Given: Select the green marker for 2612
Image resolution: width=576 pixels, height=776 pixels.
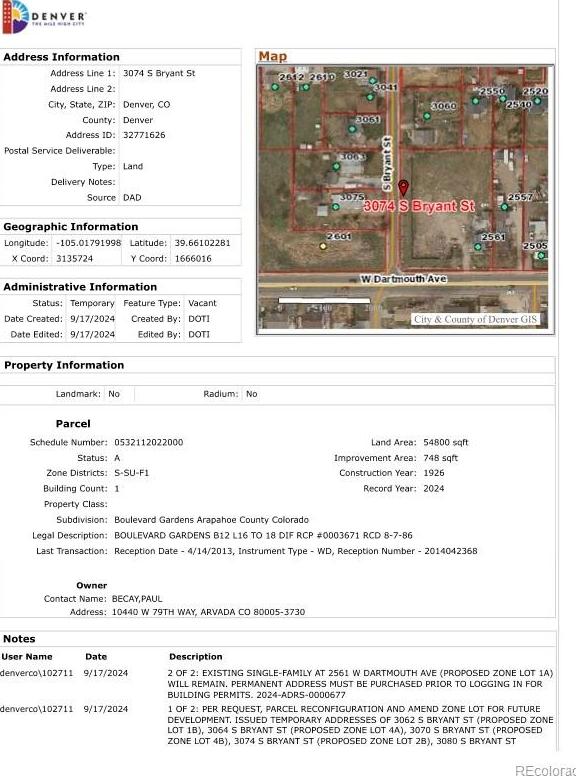Looking at the screenshot, I should click(275, 87).
